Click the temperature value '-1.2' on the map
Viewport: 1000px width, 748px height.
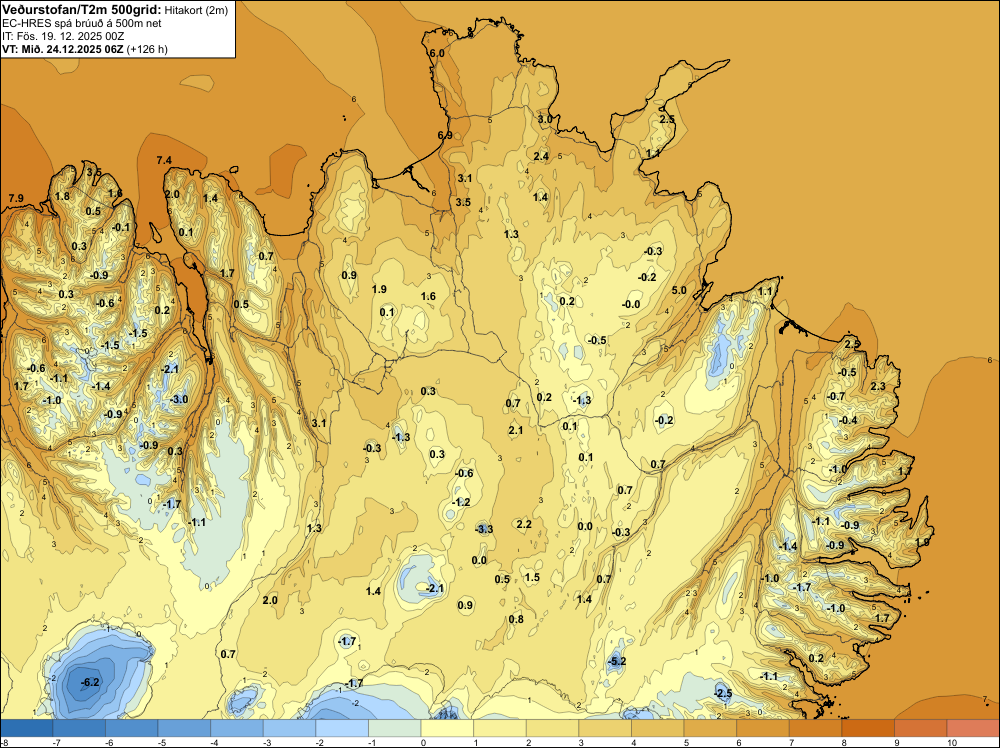click(460, 502)
